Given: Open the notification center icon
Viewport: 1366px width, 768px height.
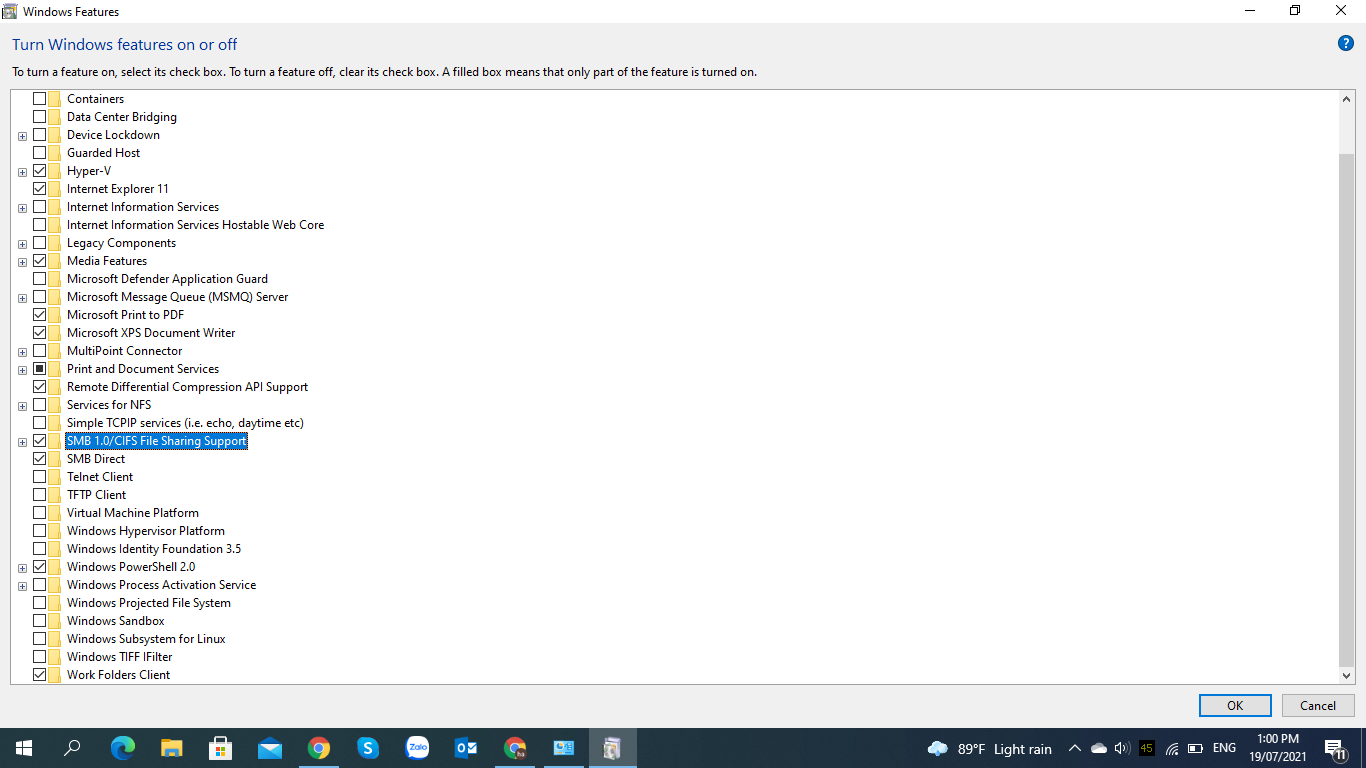Looking at the screenshot, I should [1334, 748].
